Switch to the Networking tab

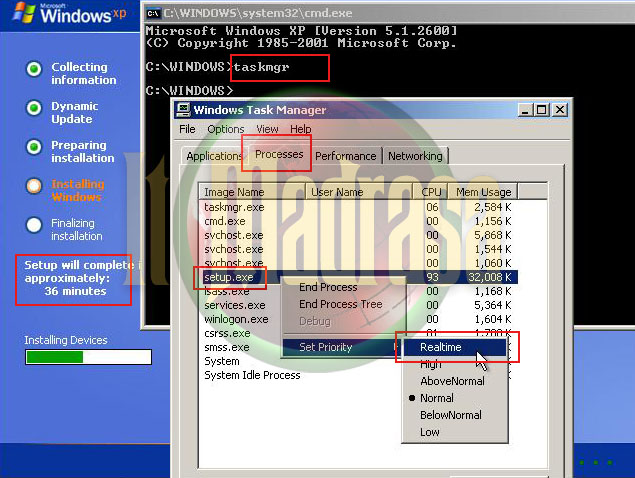click(x=415, y=156)
